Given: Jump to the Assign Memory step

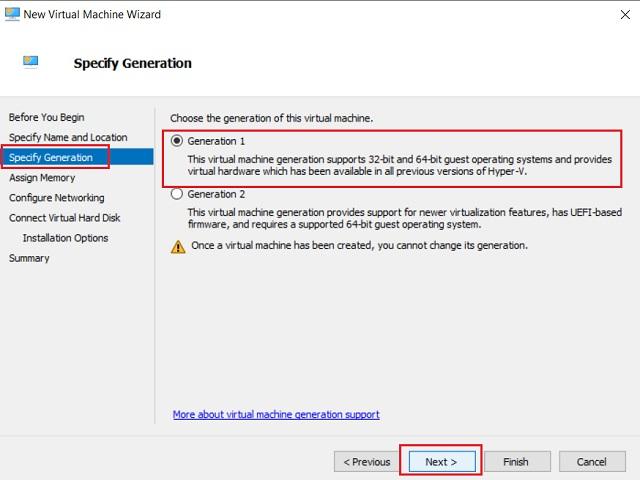Looking at the screenshot, I should [42, 178].
